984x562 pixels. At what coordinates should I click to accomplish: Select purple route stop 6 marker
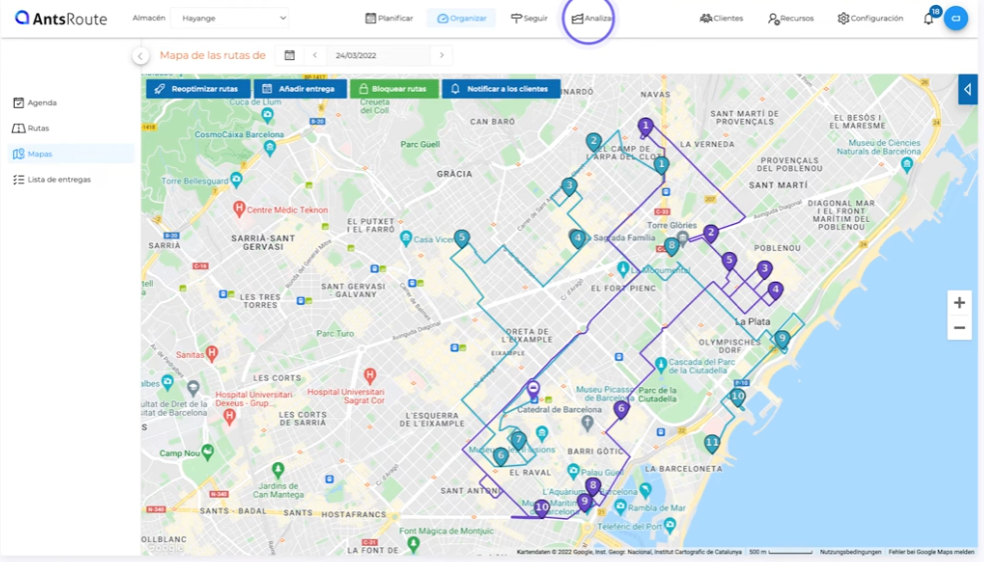(621, 410)
